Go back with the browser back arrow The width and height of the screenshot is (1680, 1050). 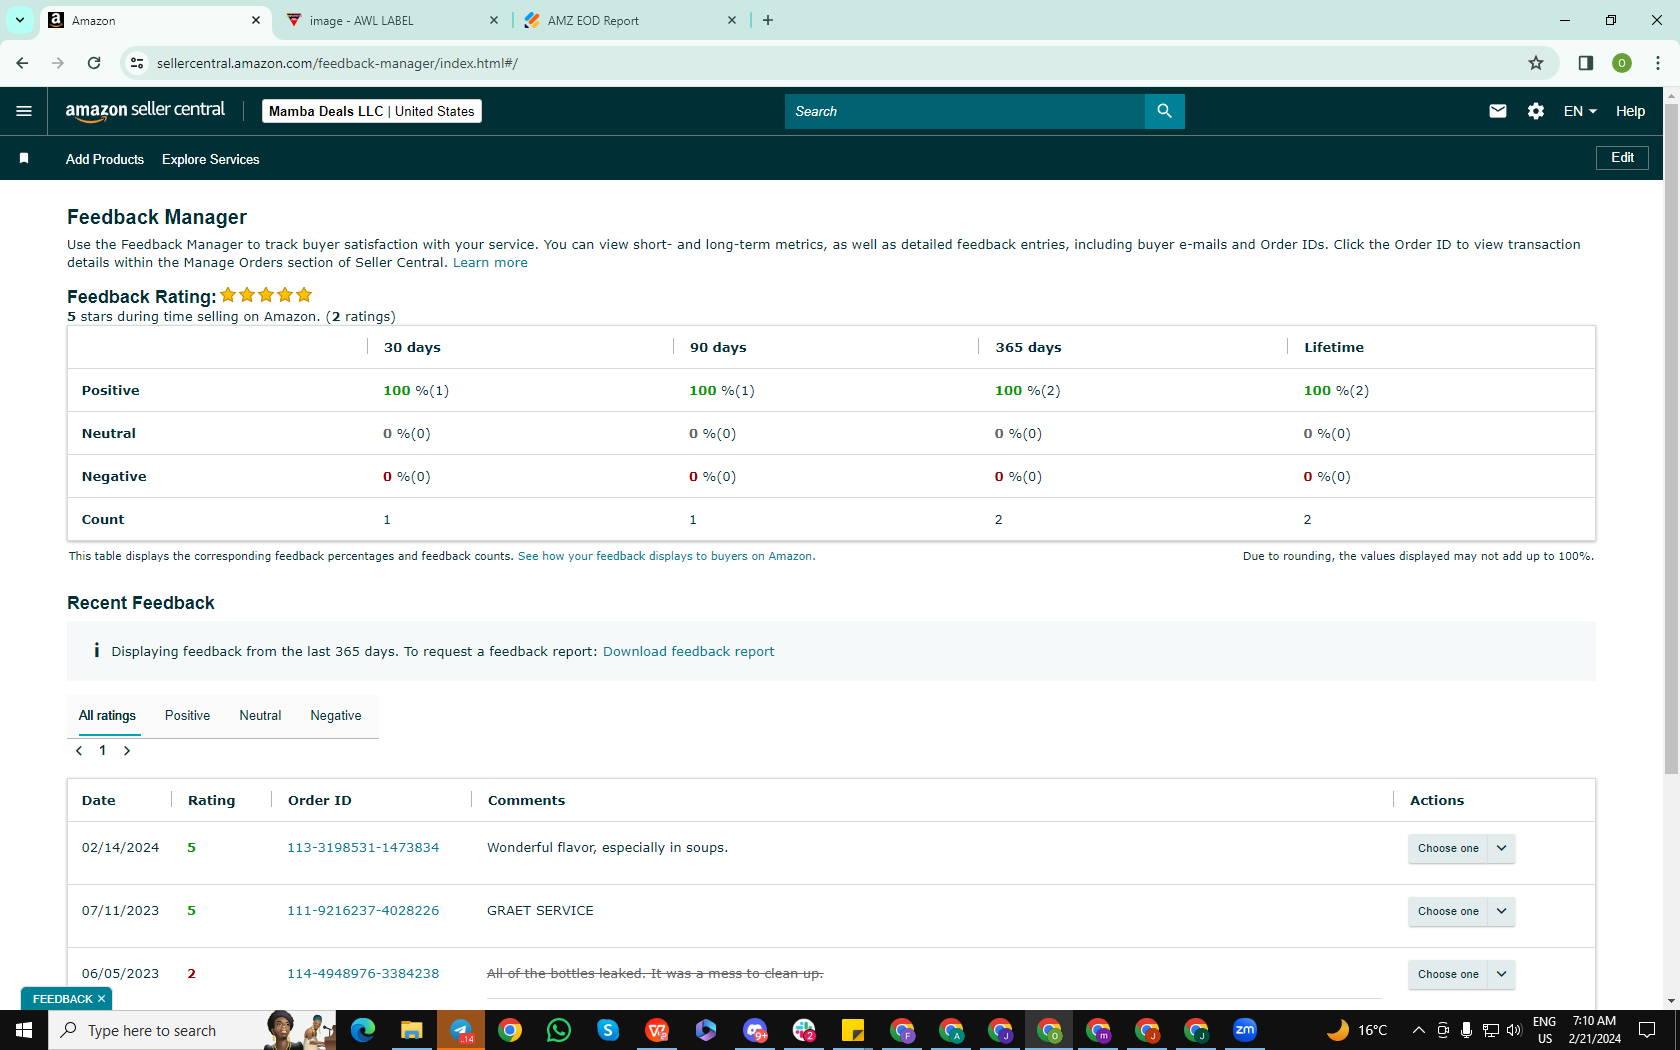point(22,63)
